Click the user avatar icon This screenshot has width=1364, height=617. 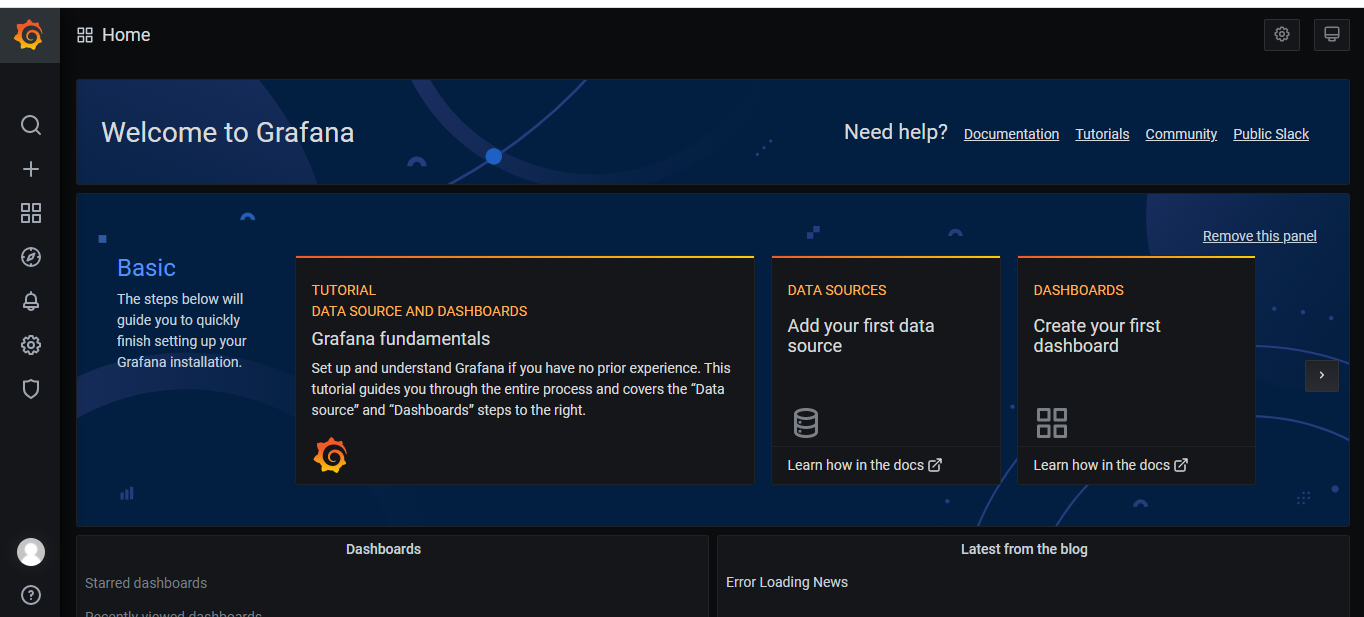point(31,552)
